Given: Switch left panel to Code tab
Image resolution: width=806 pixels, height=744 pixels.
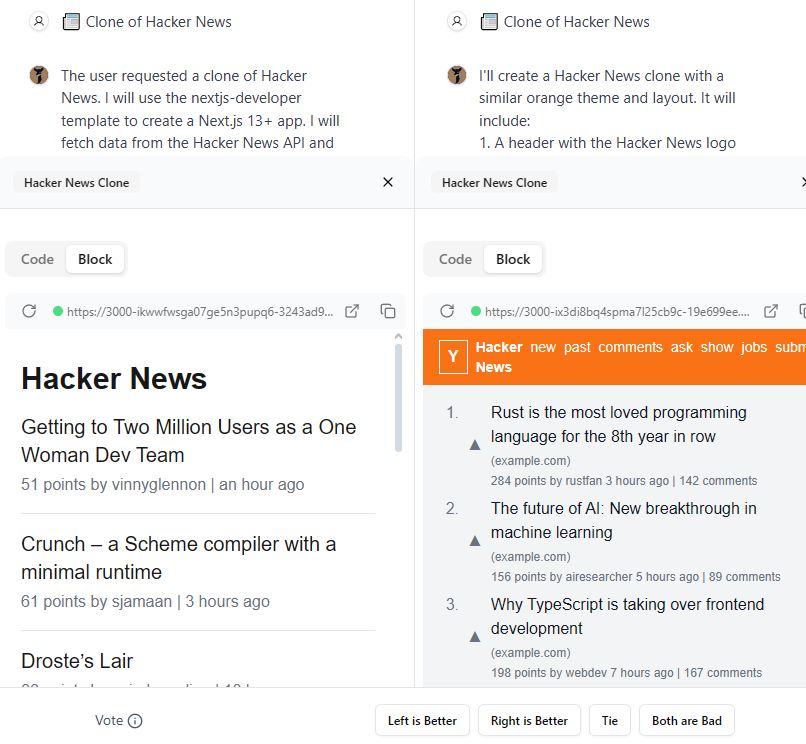Looking at the screenshot, I should [x=37, y=259].
